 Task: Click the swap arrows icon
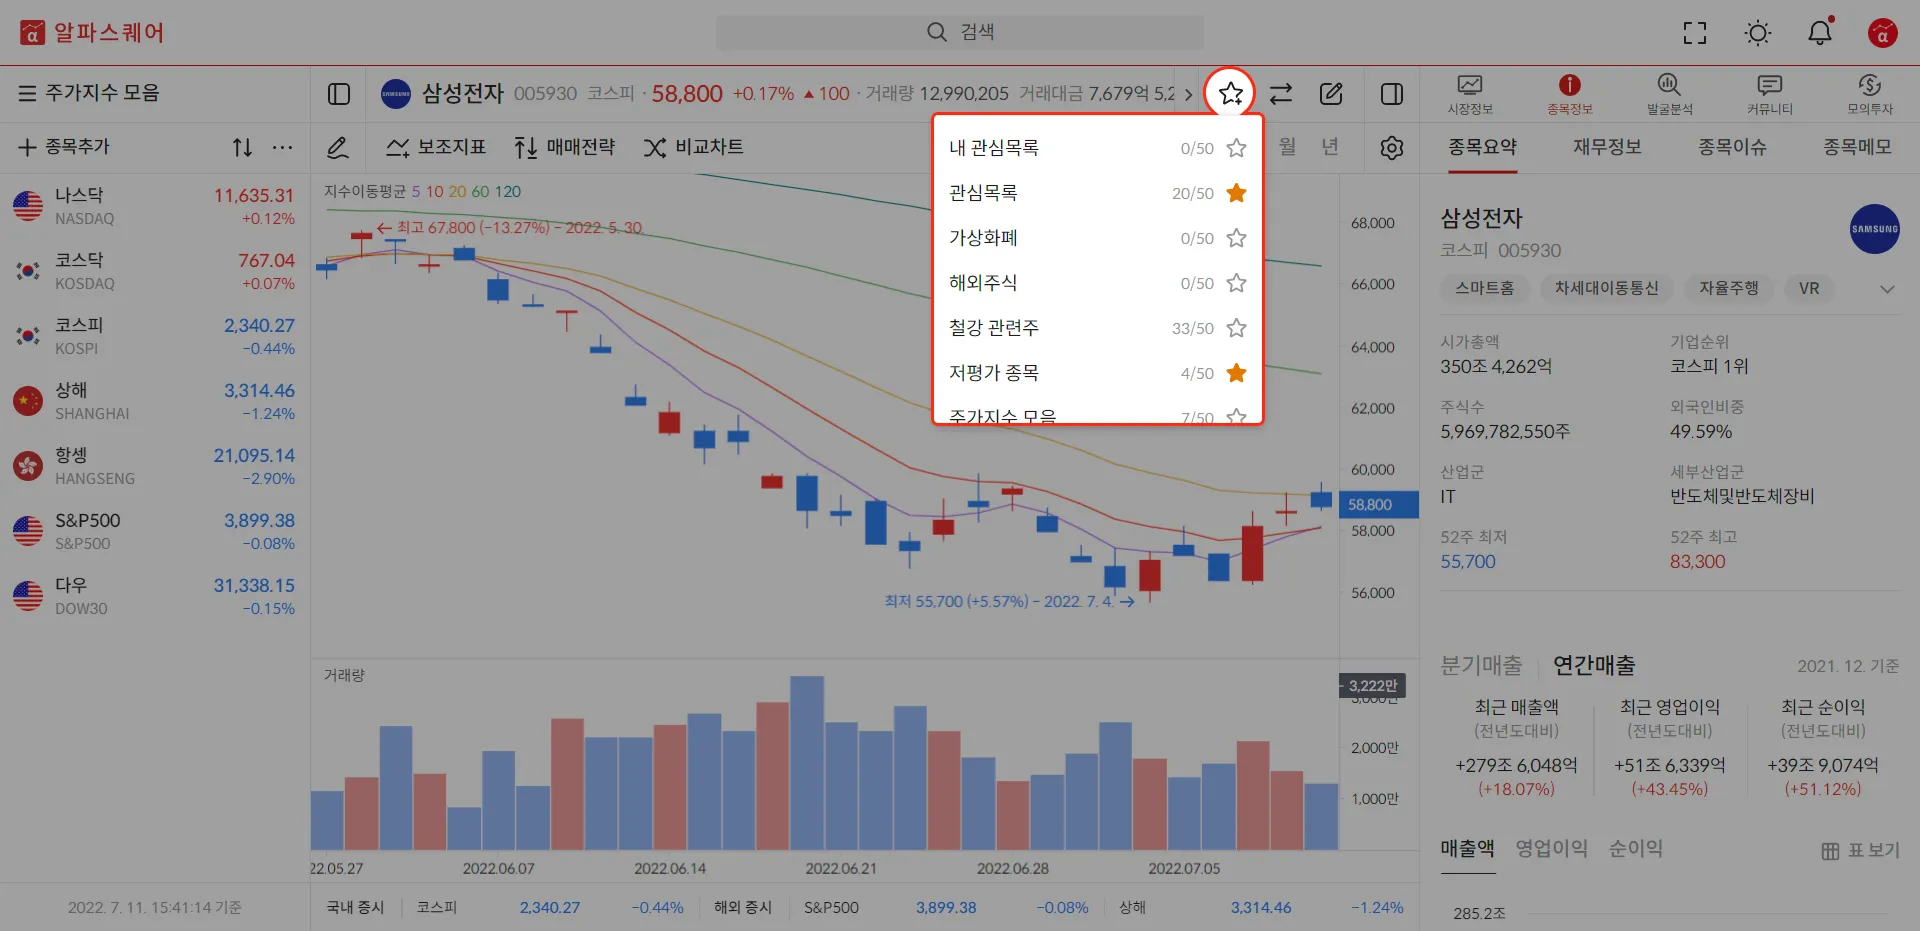1281,94
